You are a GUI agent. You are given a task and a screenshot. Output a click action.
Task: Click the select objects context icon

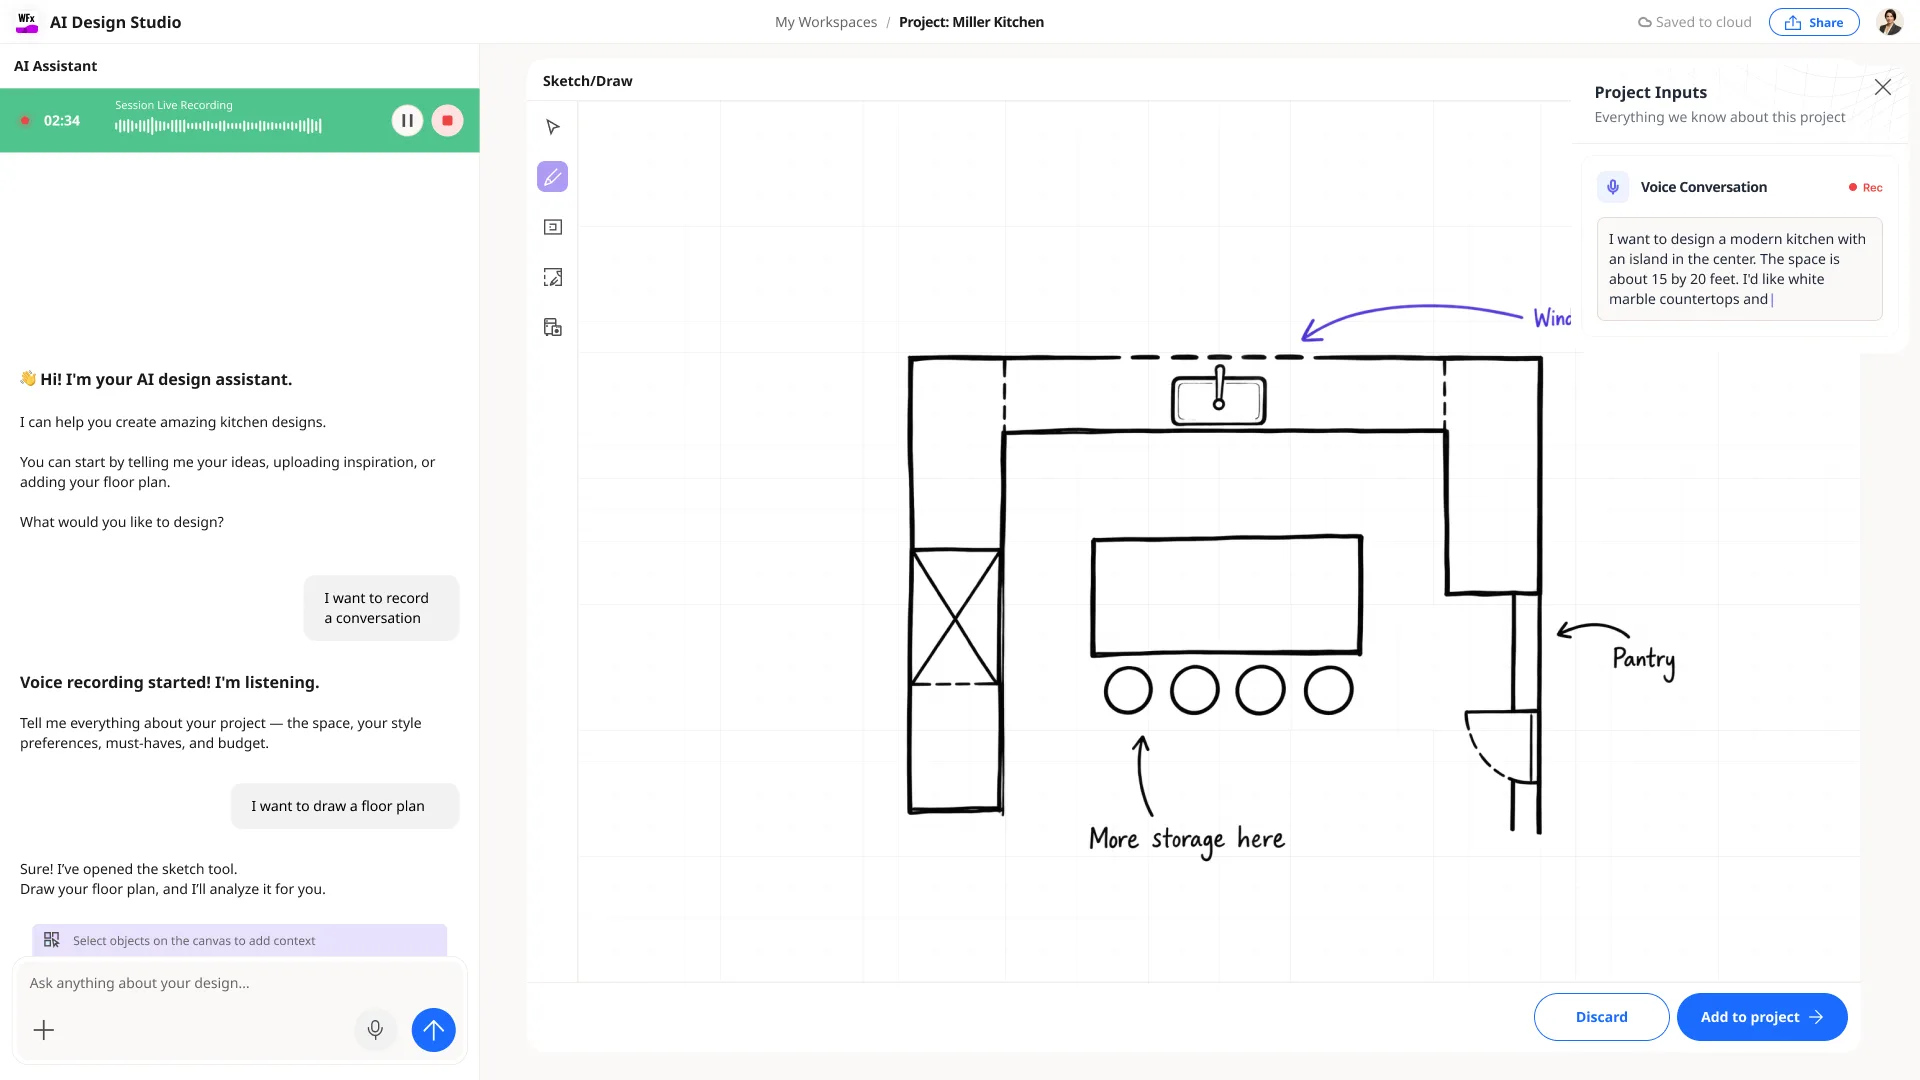point(52,940)
